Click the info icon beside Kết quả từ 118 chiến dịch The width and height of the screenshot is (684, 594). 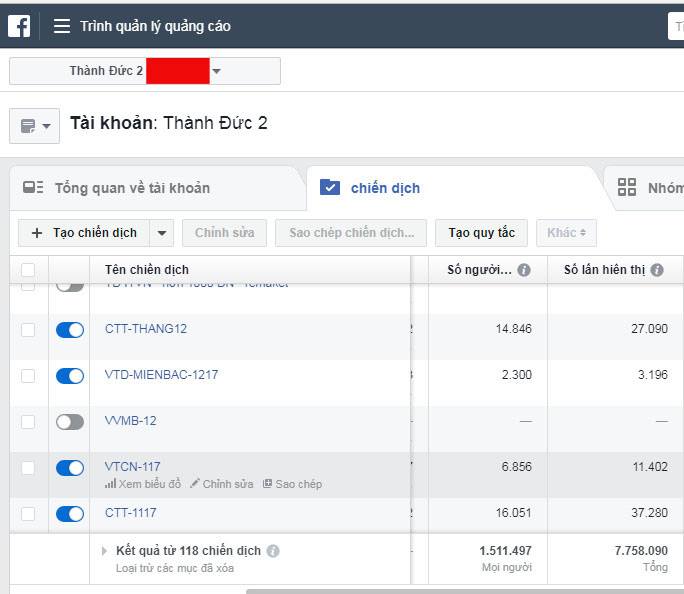[273, 551]
